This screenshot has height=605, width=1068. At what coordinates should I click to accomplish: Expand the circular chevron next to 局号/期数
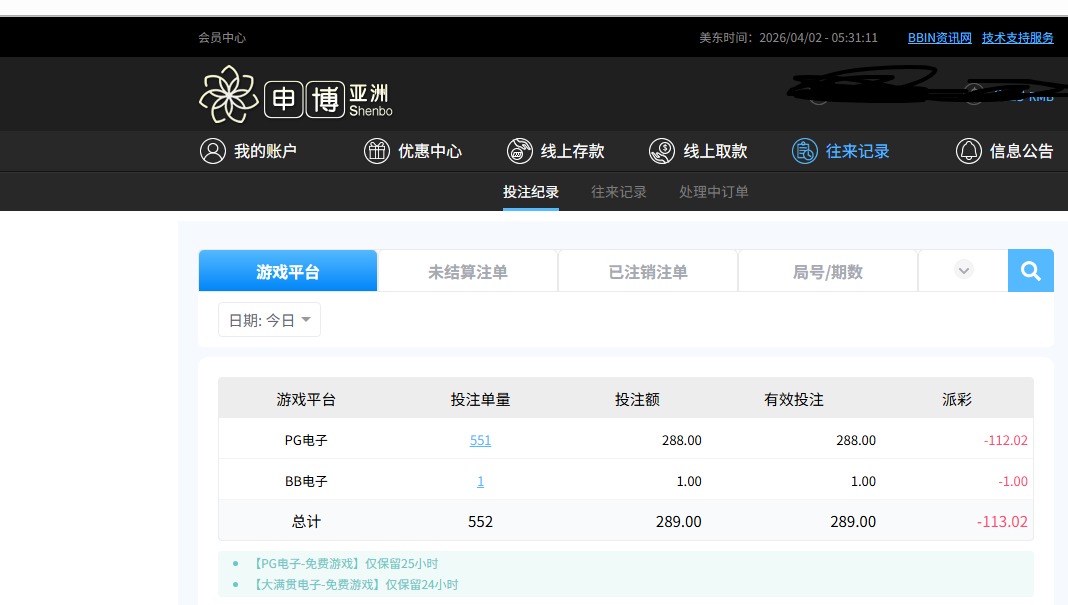963,270
